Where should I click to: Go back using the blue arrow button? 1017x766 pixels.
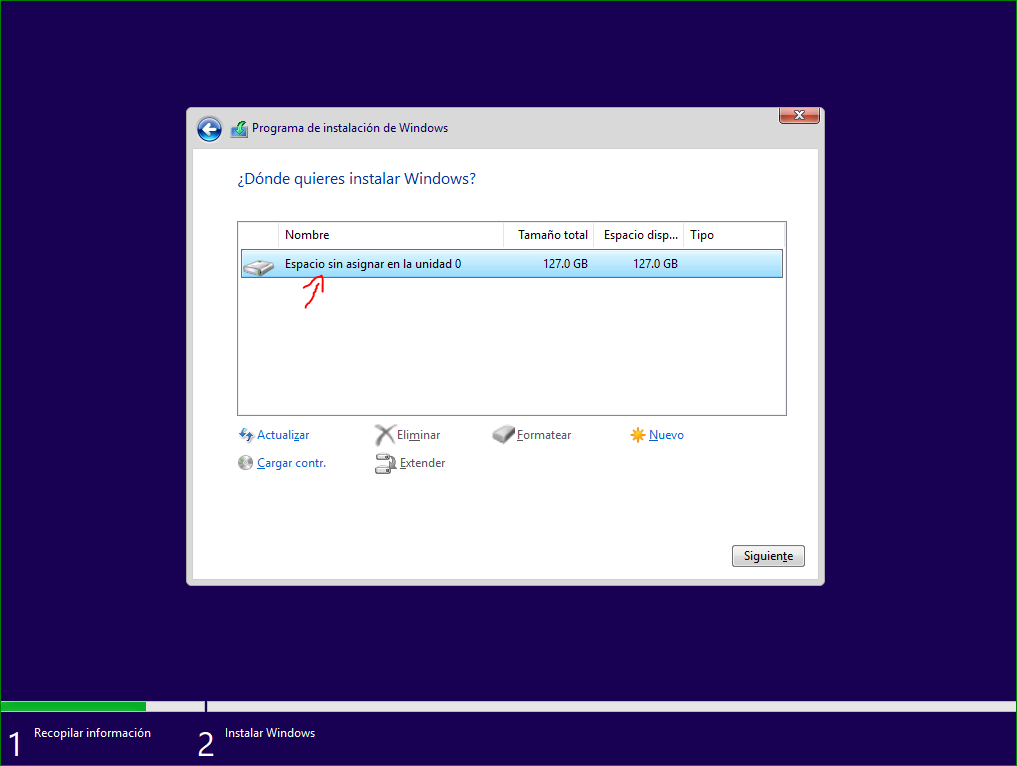209,129
